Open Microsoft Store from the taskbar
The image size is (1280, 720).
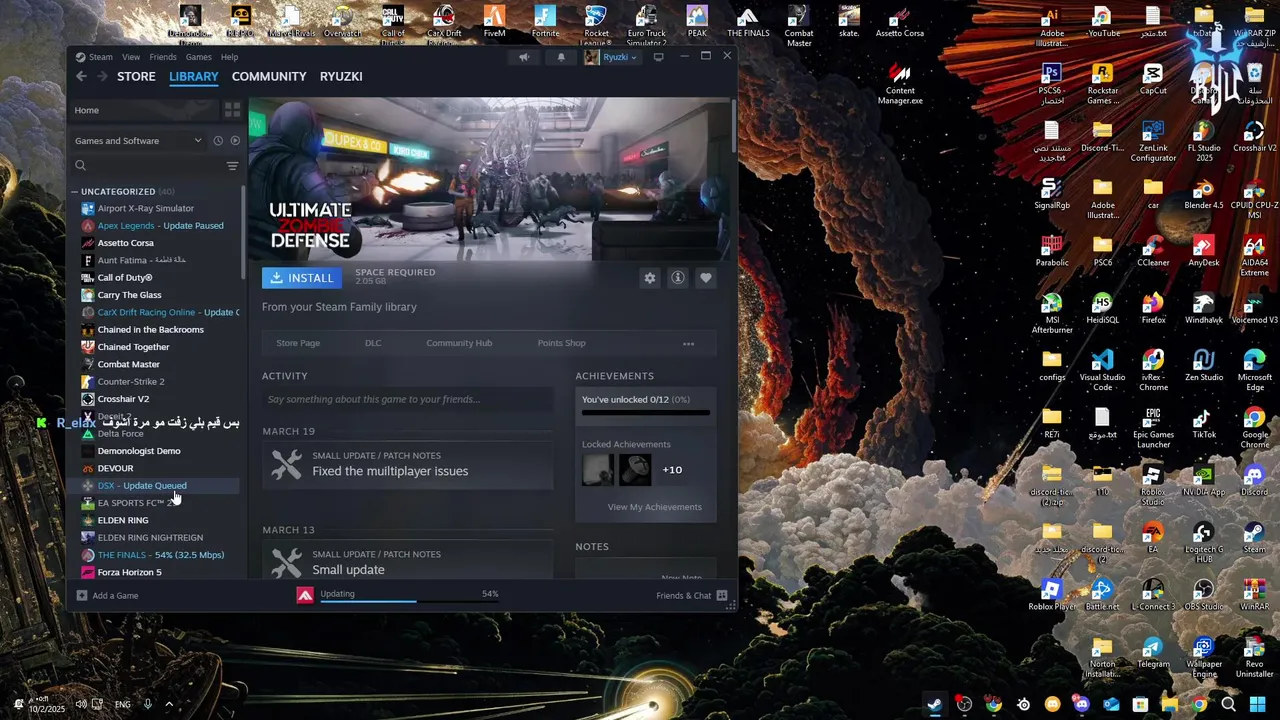pos(1140,704)
